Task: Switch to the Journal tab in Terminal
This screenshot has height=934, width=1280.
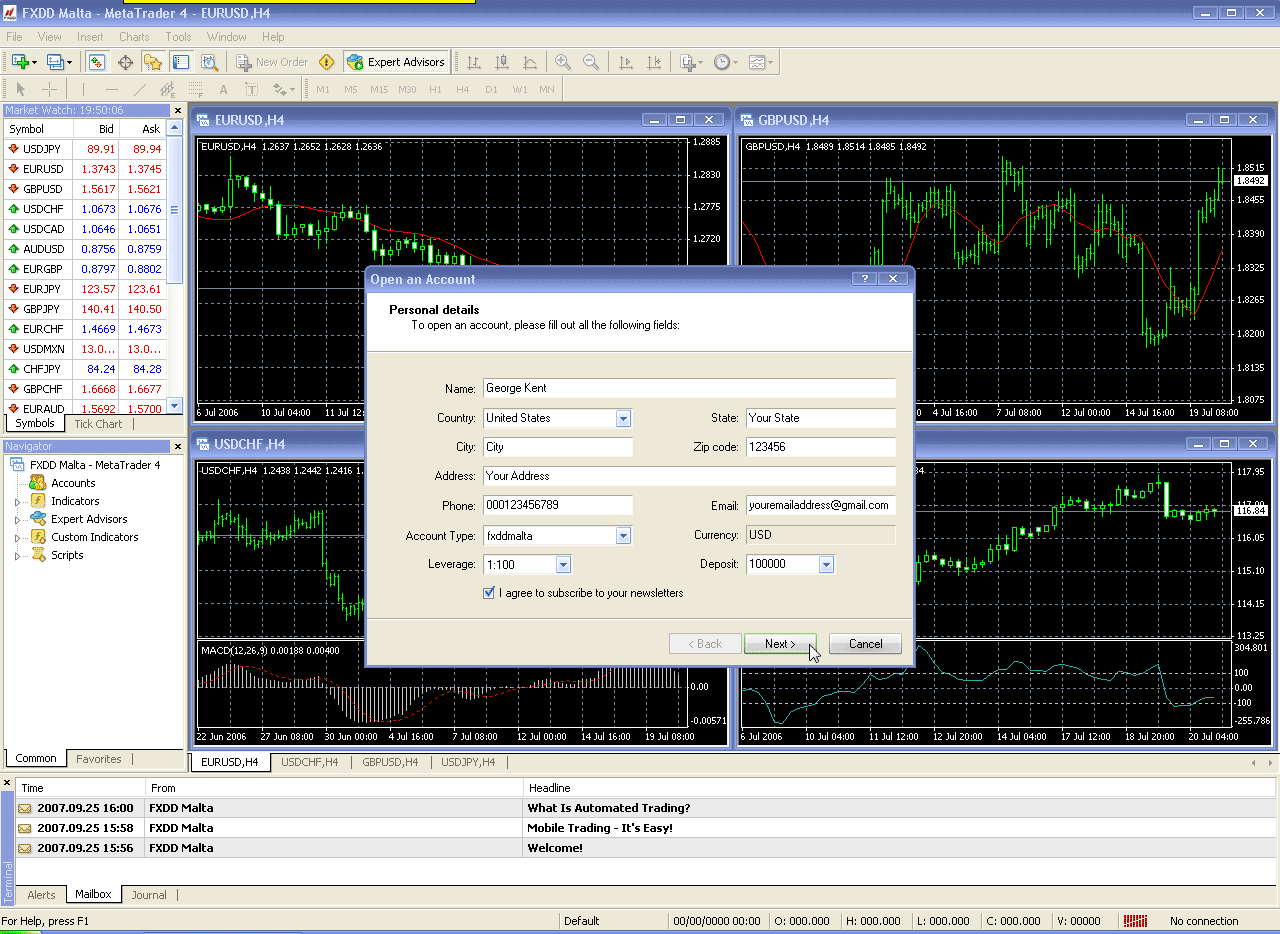Action: 149,895
